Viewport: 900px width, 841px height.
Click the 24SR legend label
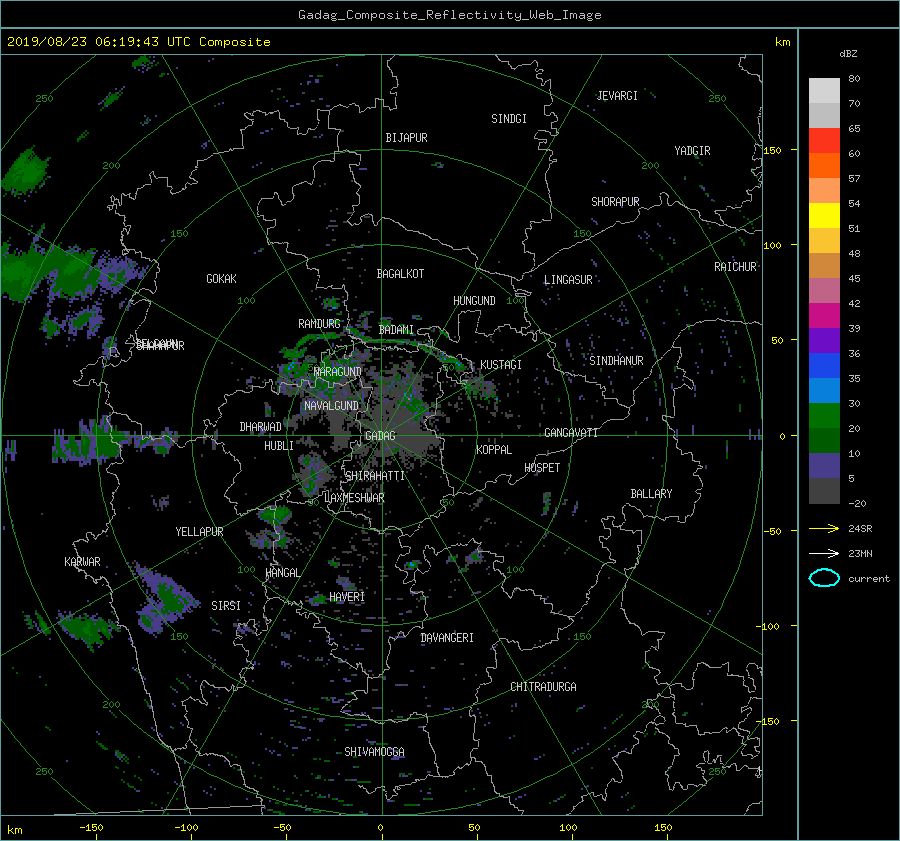point(860,529)
